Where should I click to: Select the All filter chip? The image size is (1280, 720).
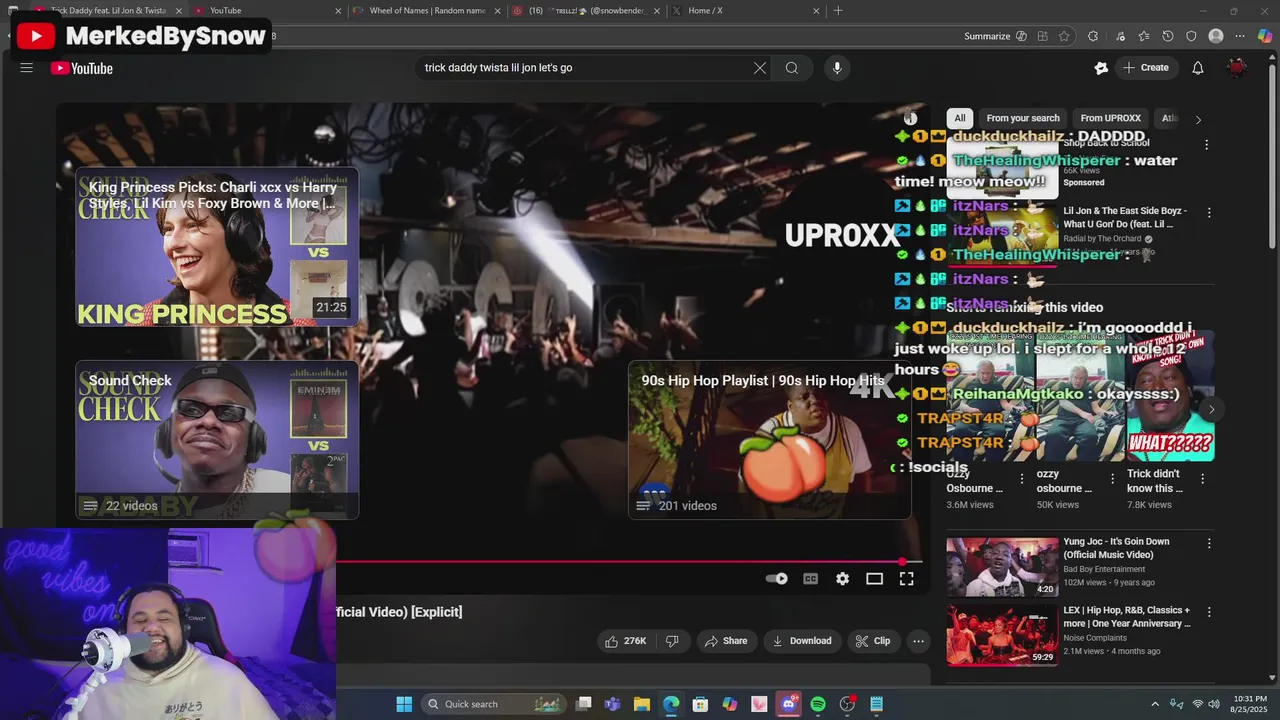coord(960,118)
